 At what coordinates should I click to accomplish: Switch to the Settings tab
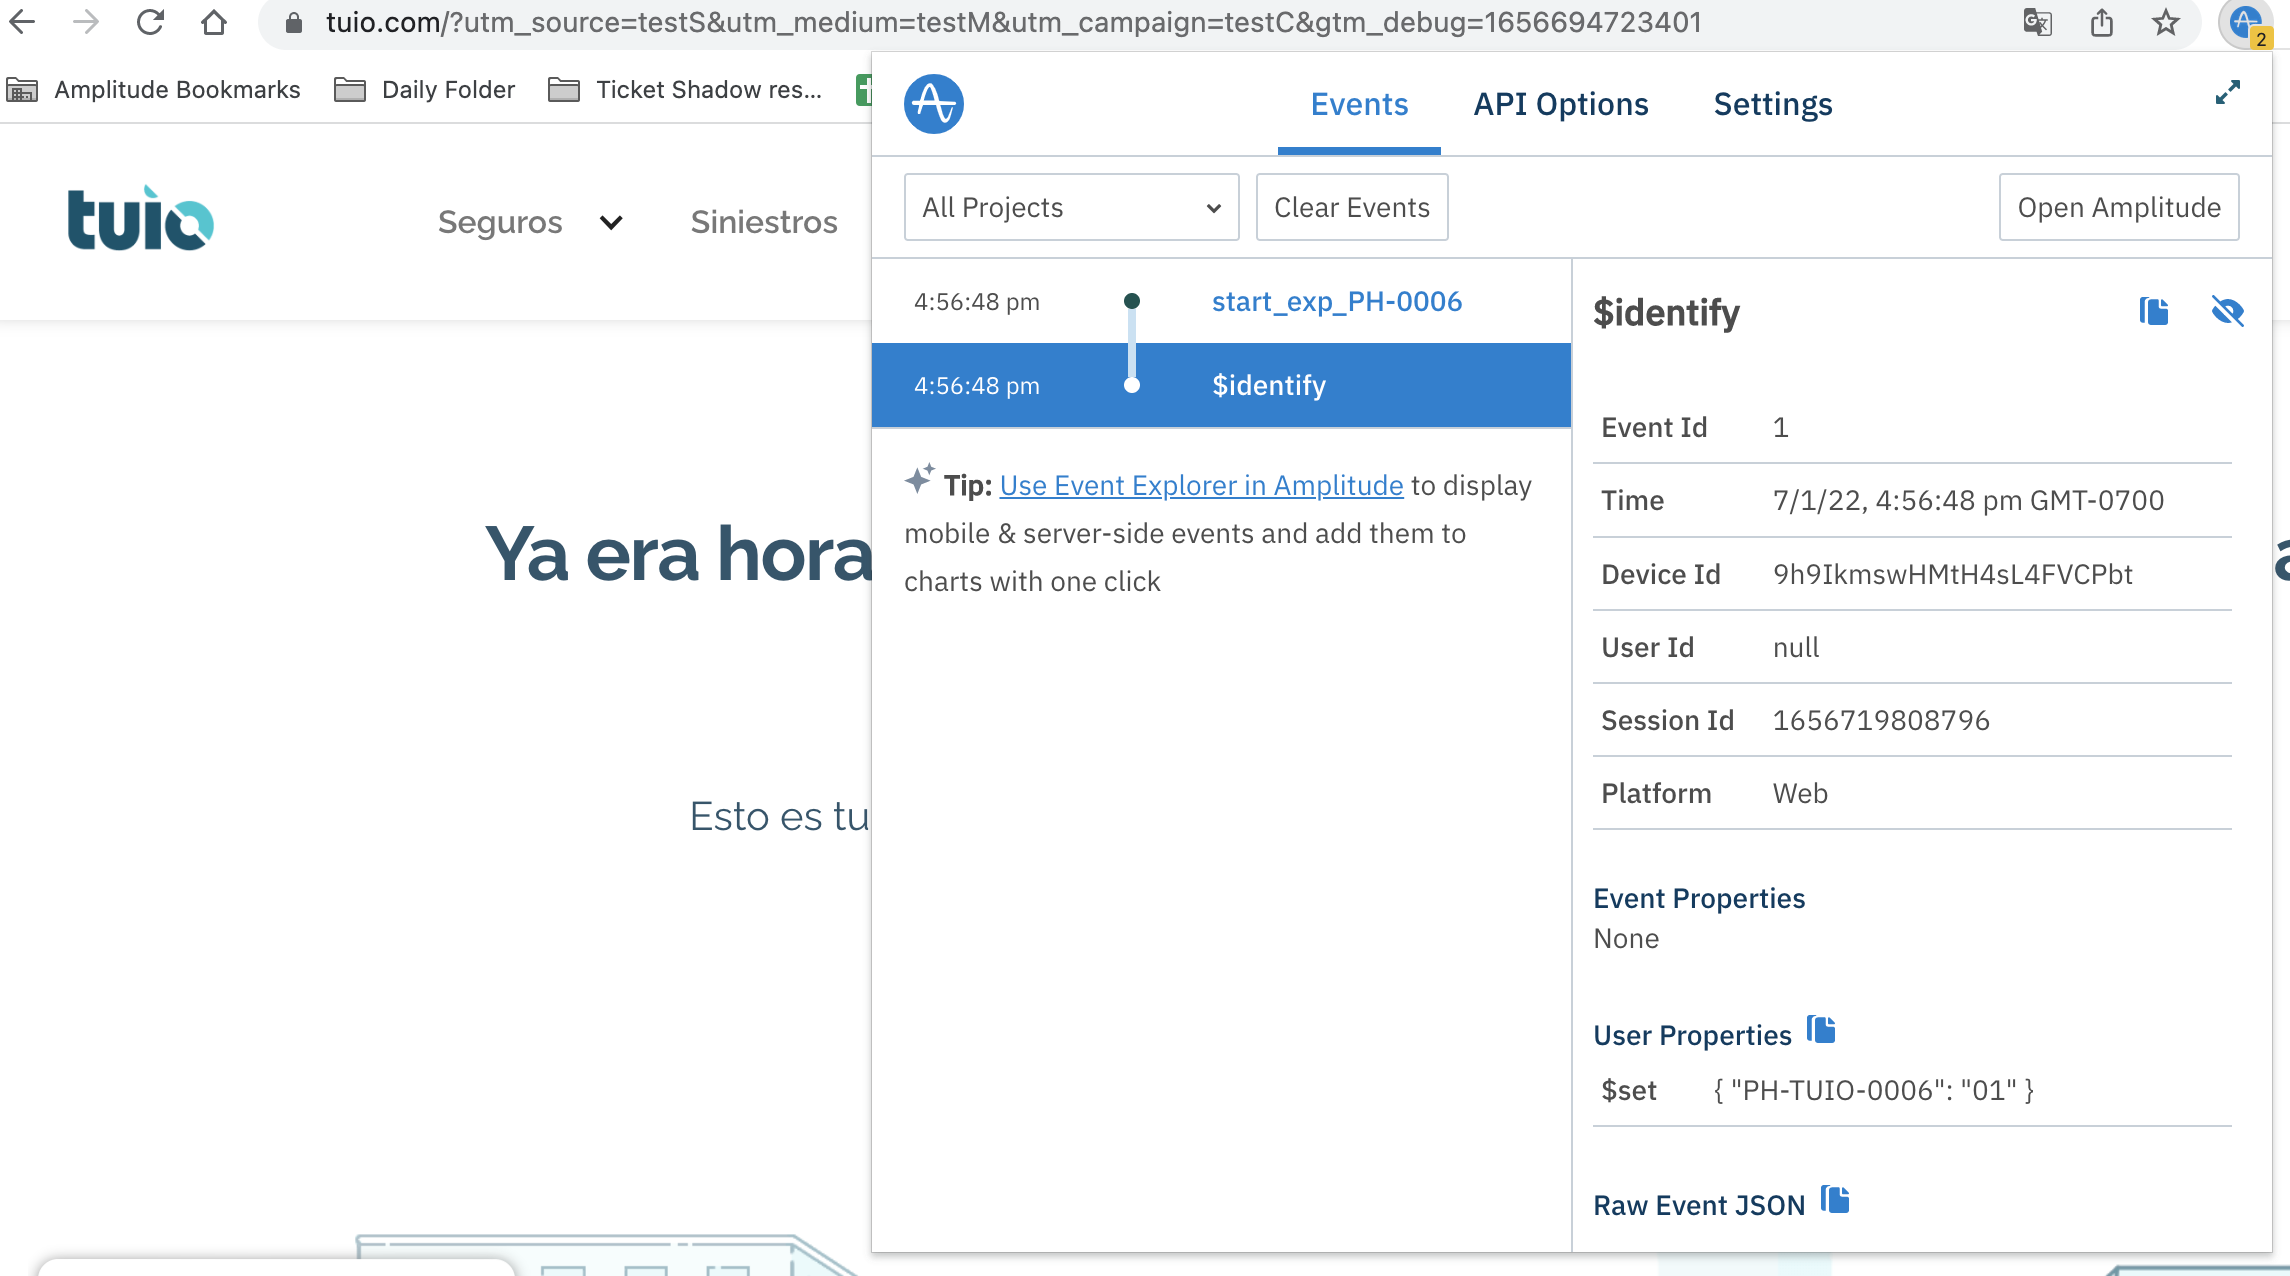point(1772,104)
